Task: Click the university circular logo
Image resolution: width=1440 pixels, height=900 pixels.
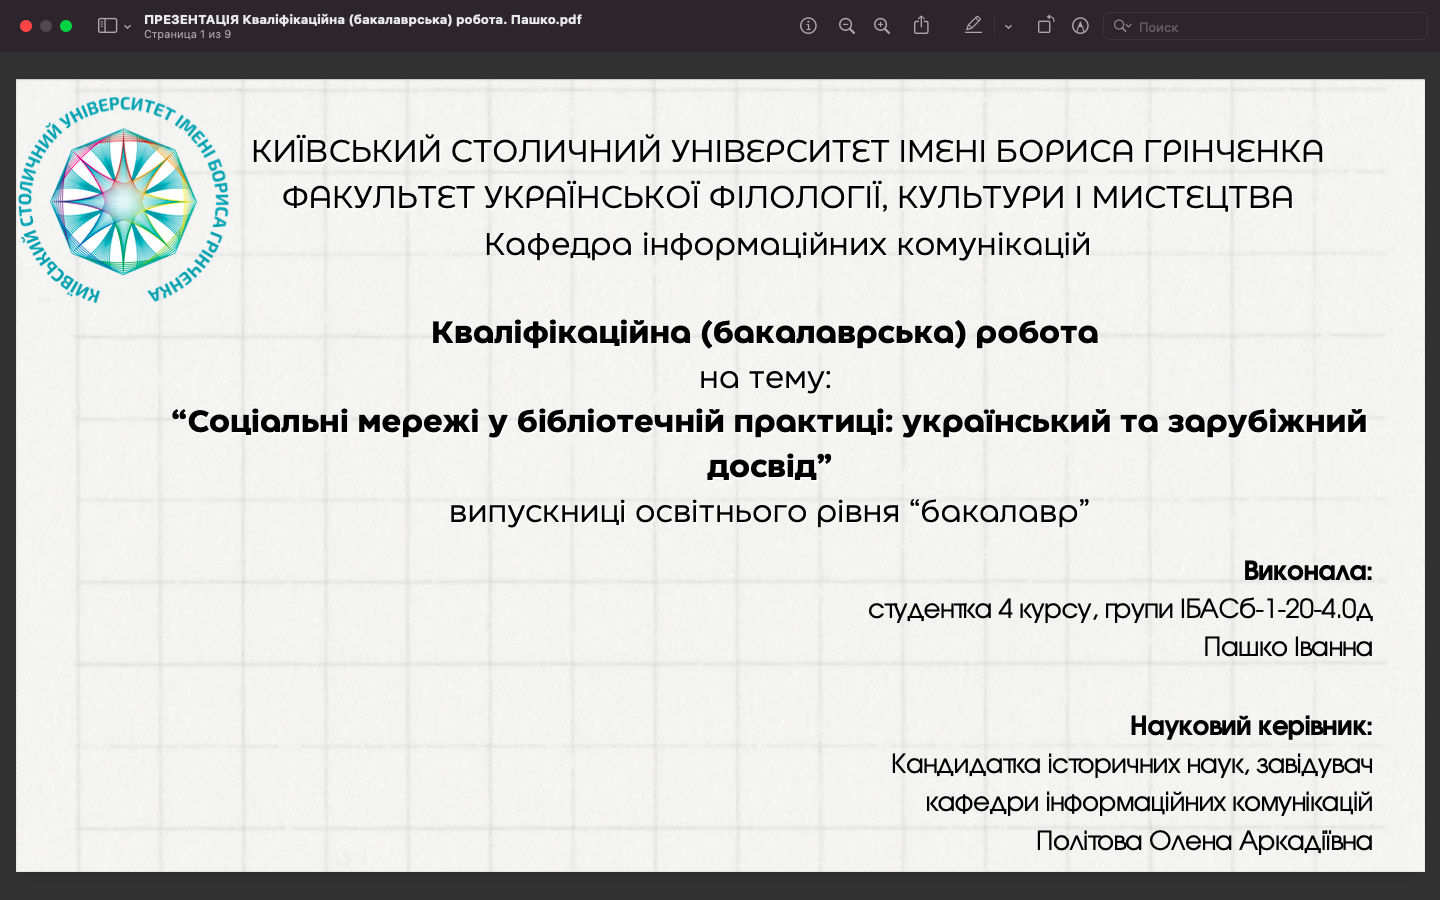Action: [x=123, y=201]
